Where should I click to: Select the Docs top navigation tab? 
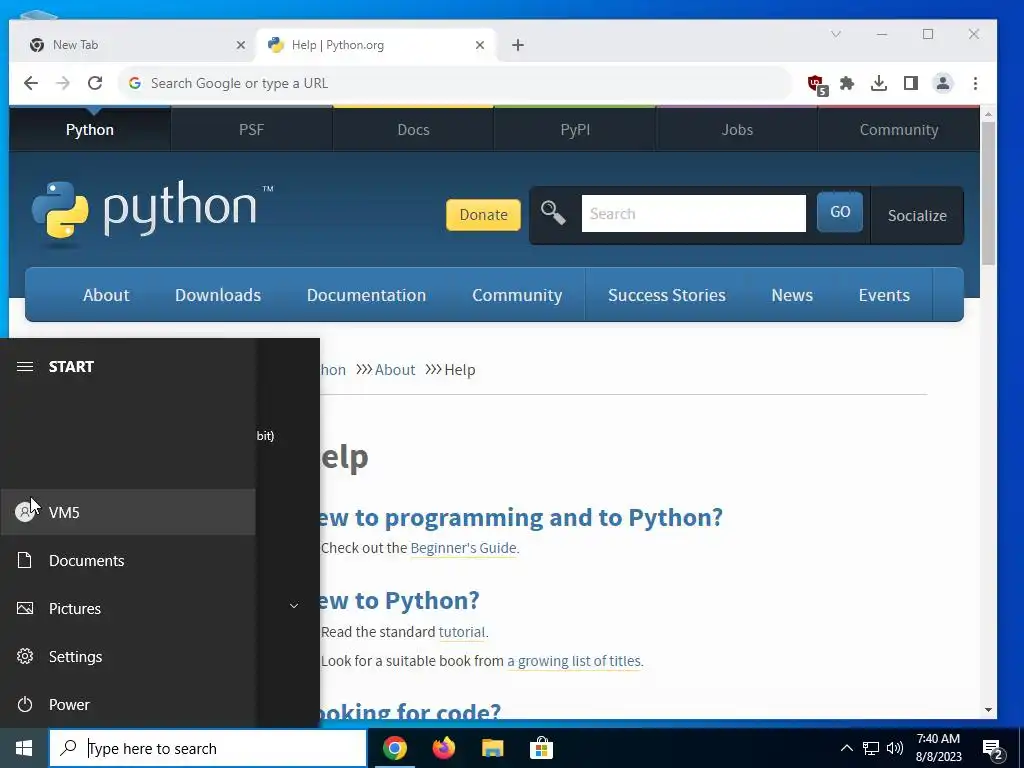pyautogui.click(x=413, y=129)
